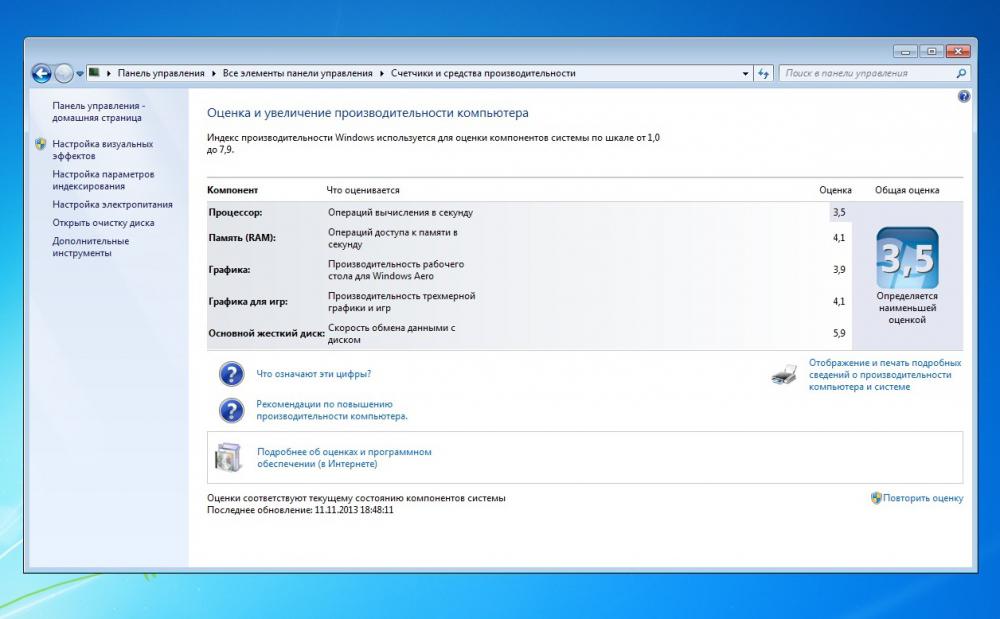The width and height of the screenshot is (1000, 619).
Task: Click the Back navigation arrow button
Action: click(41, 73)
